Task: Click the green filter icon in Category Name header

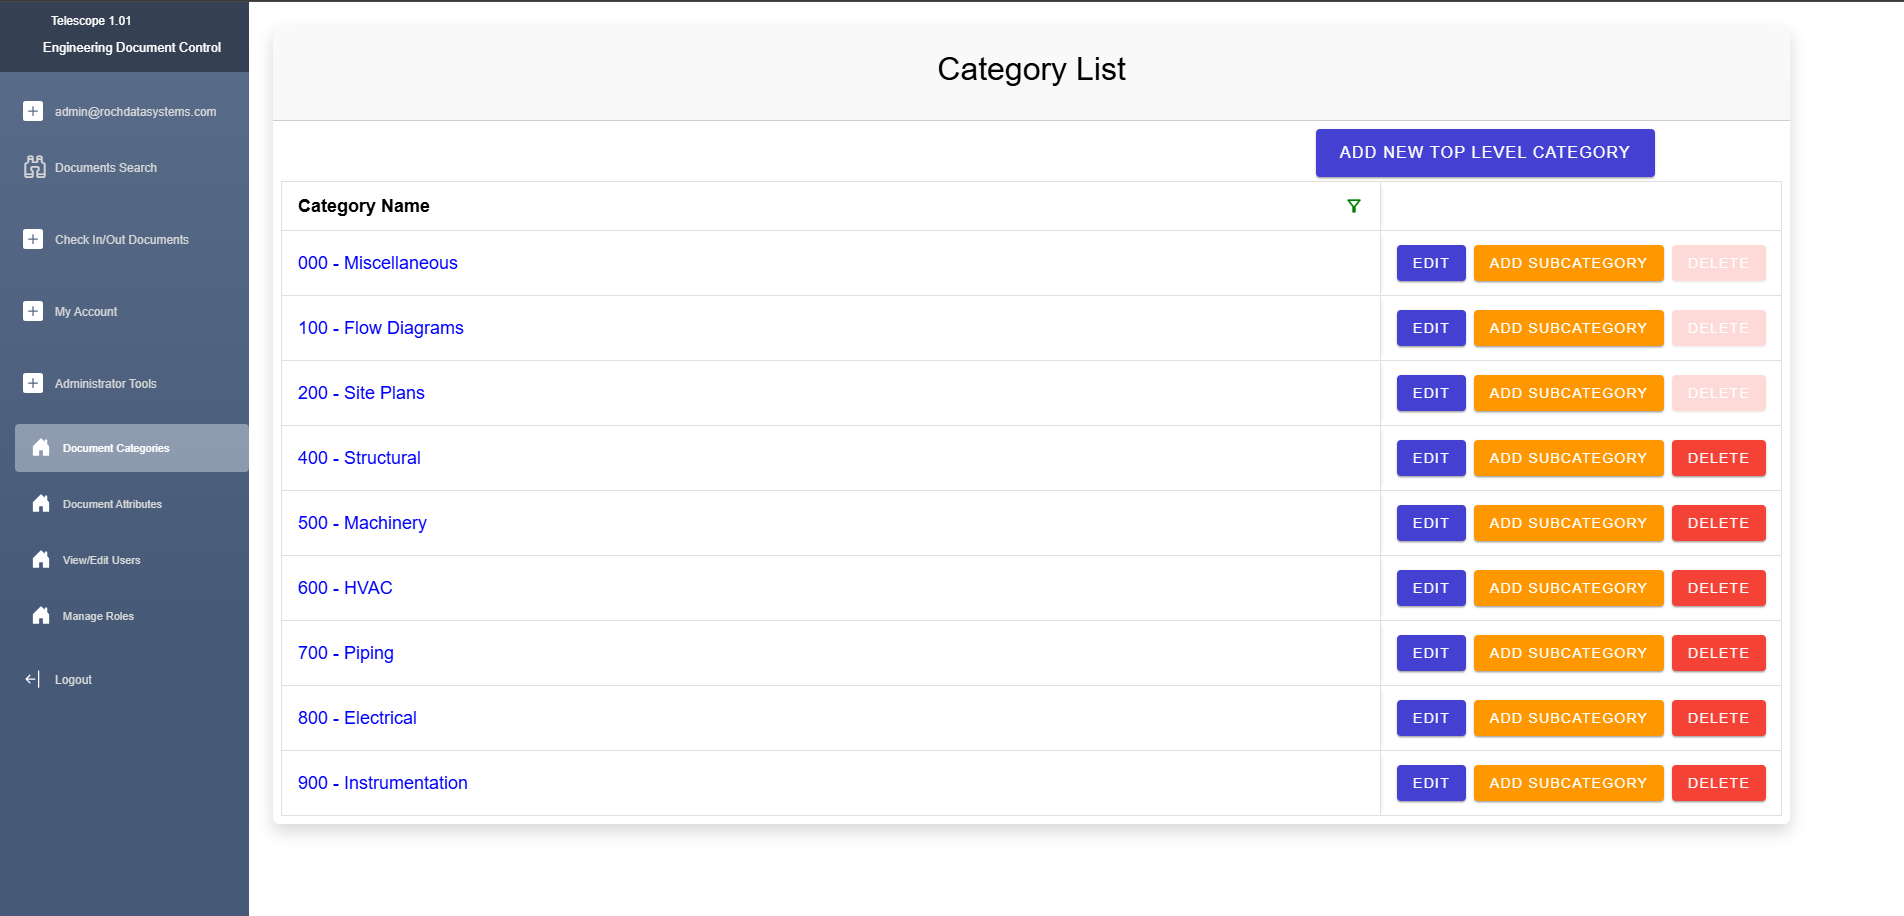Action: [x=1353, y=206]
